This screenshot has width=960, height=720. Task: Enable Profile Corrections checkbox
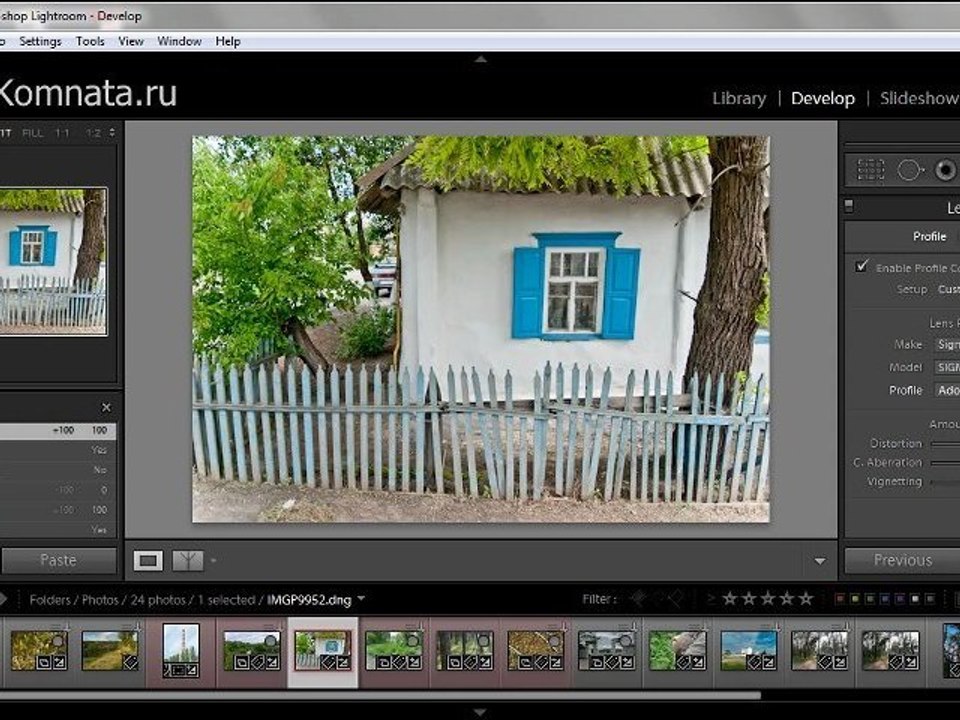click(862, 266)
